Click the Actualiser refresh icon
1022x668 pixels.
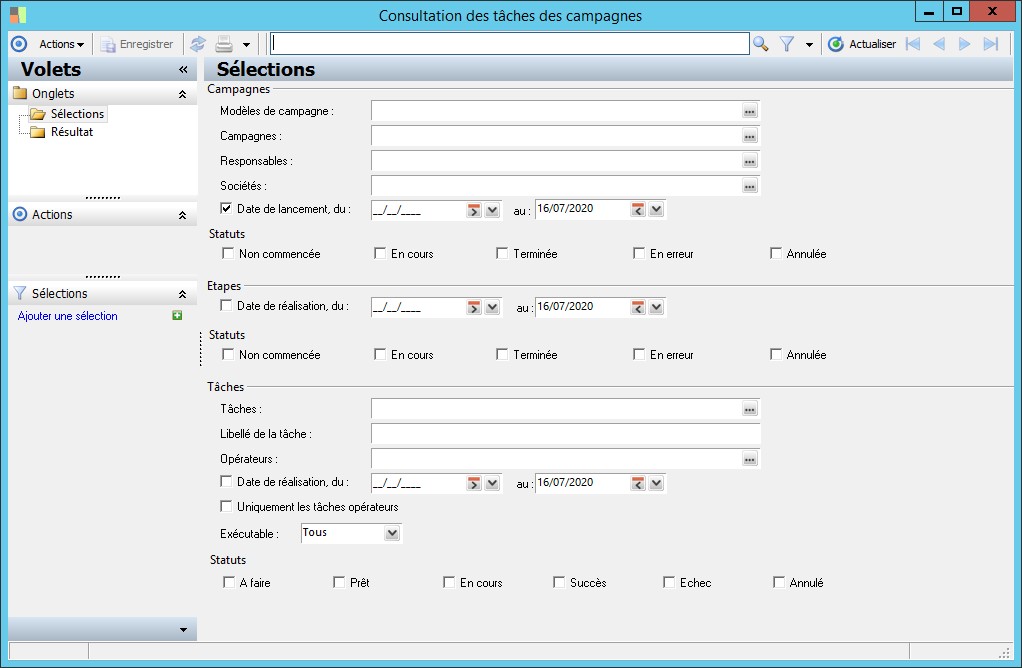pos(836,44)
